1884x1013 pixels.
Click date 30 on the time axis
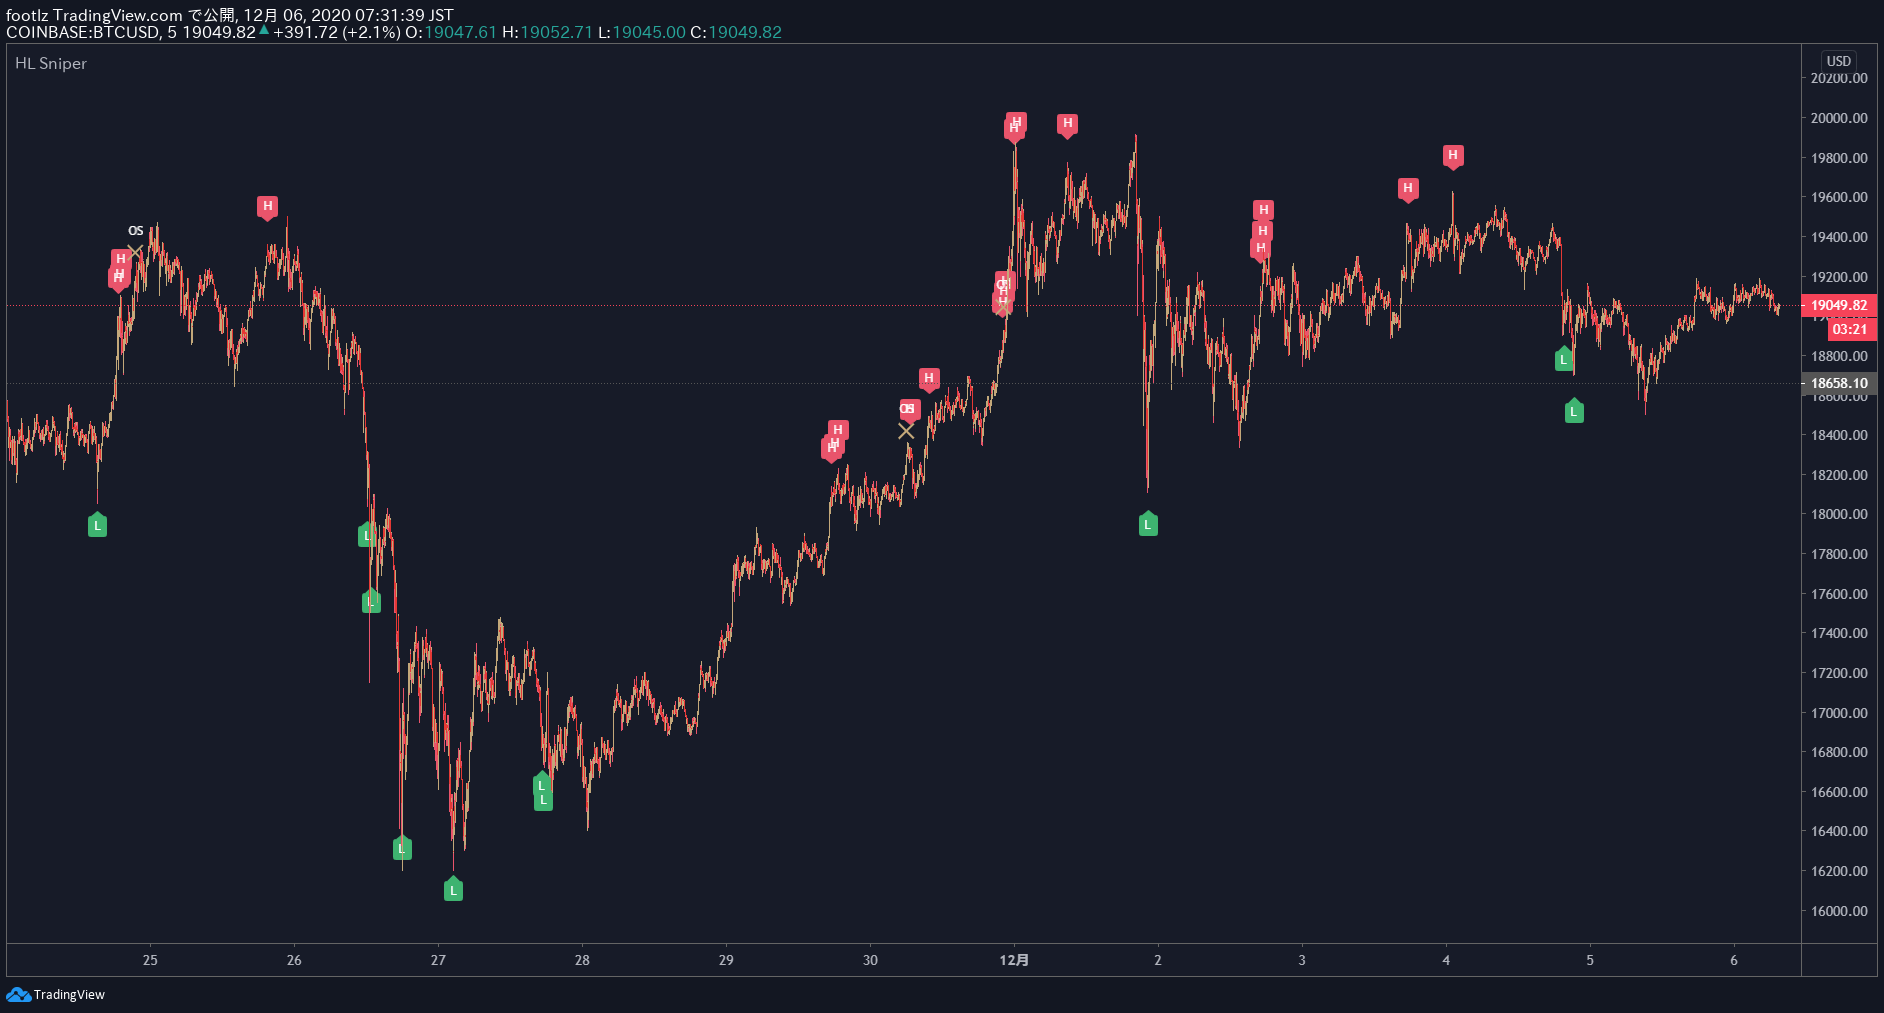870,960
